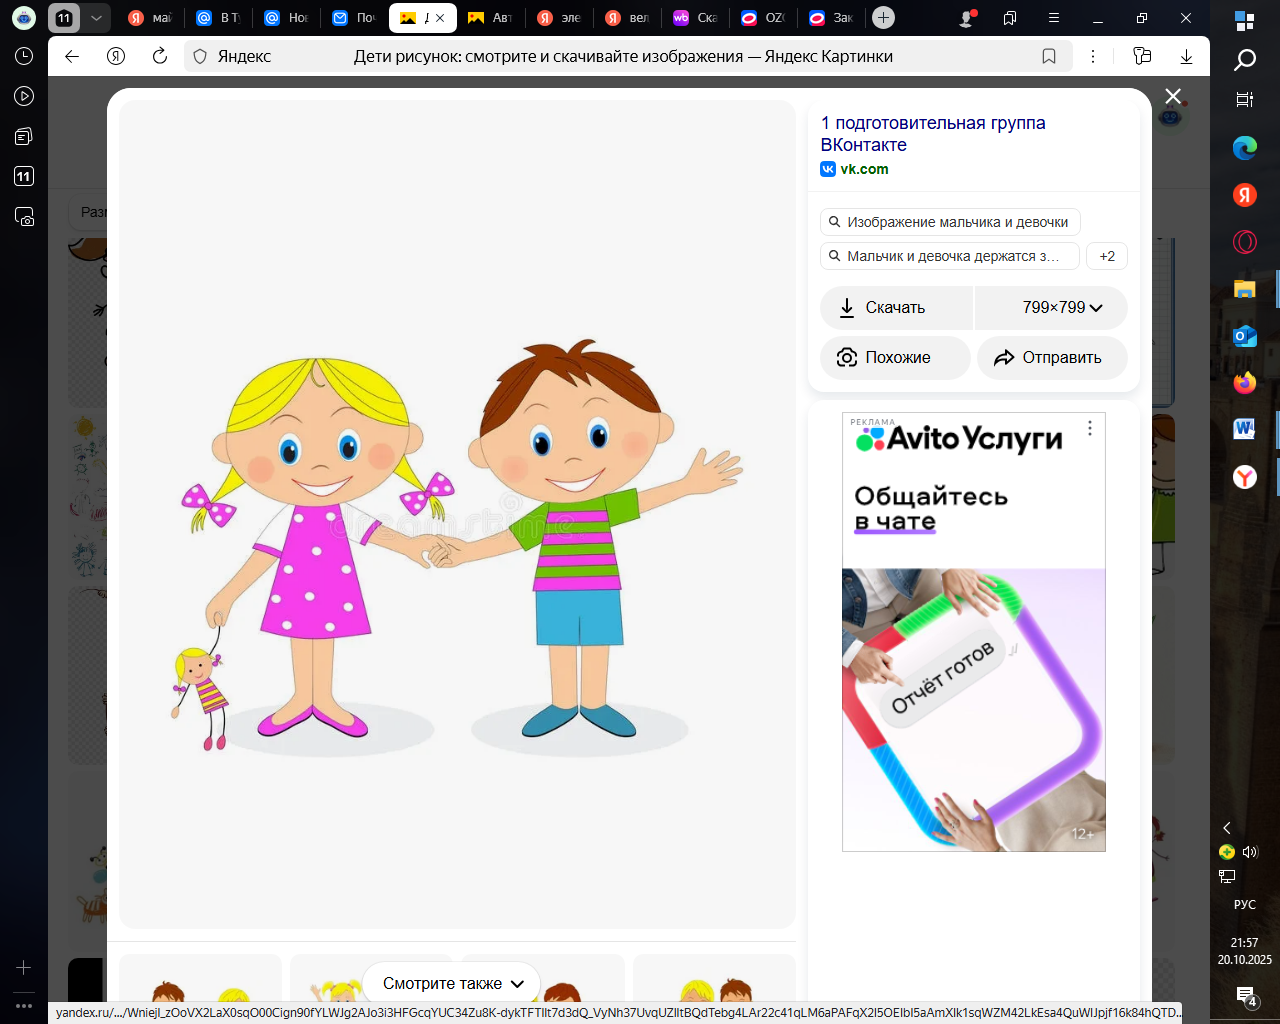This screenshot has width=1280, height=1024.
Task: Open the Word icon in the taskbar
Action: (1244, 429)
